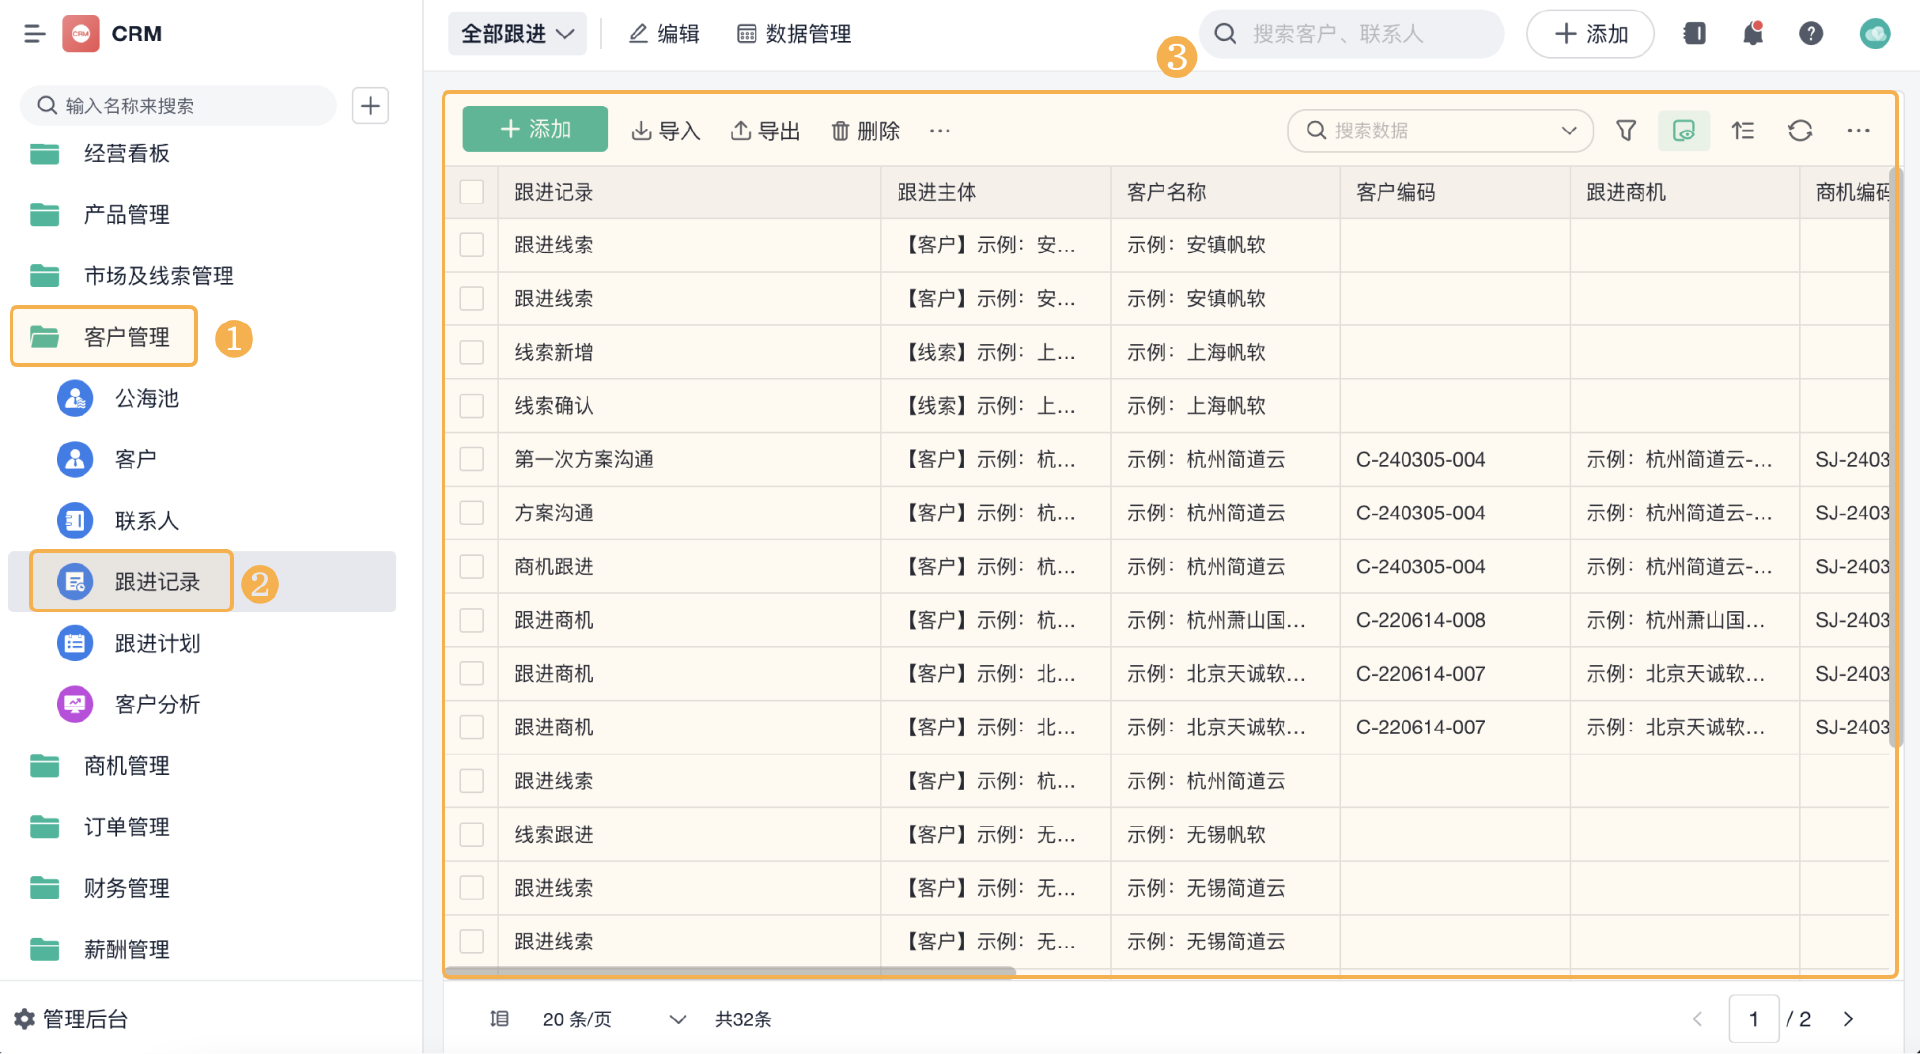
Task: Check the 线索确认 row checkbox
Action: tap(472, 406)
